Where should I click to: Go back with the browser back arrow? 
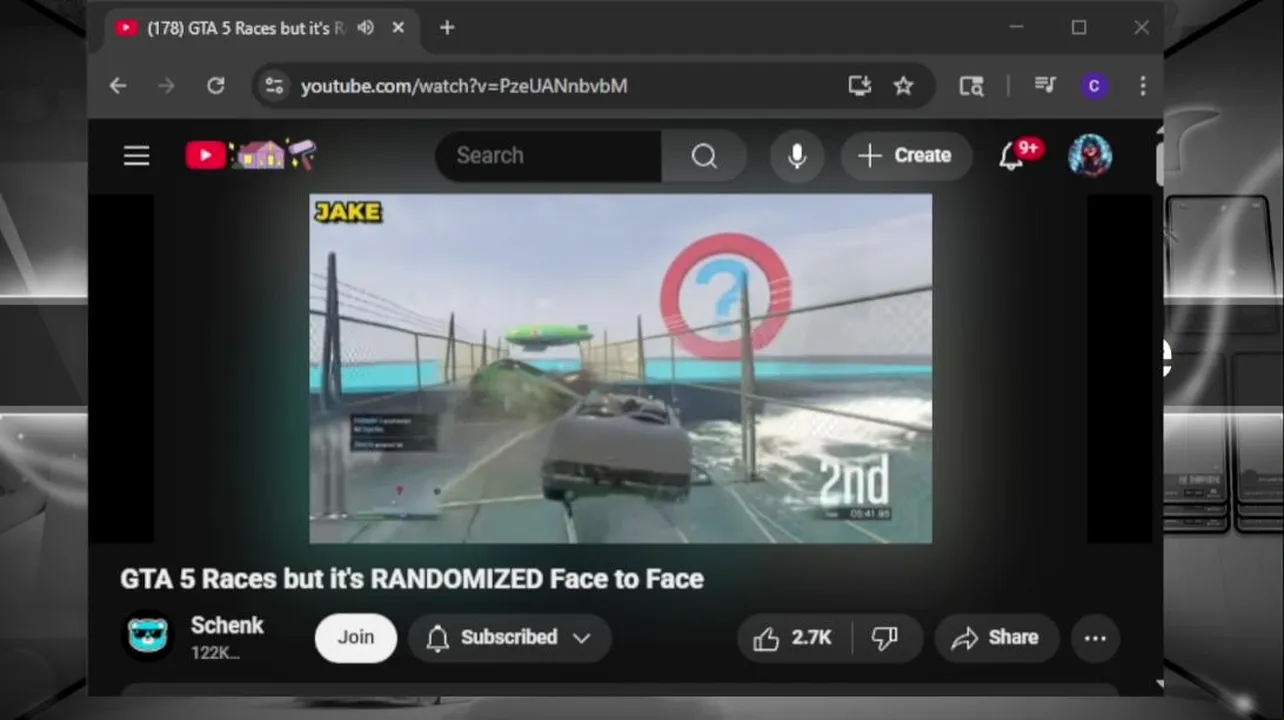(x=118, y=86)
